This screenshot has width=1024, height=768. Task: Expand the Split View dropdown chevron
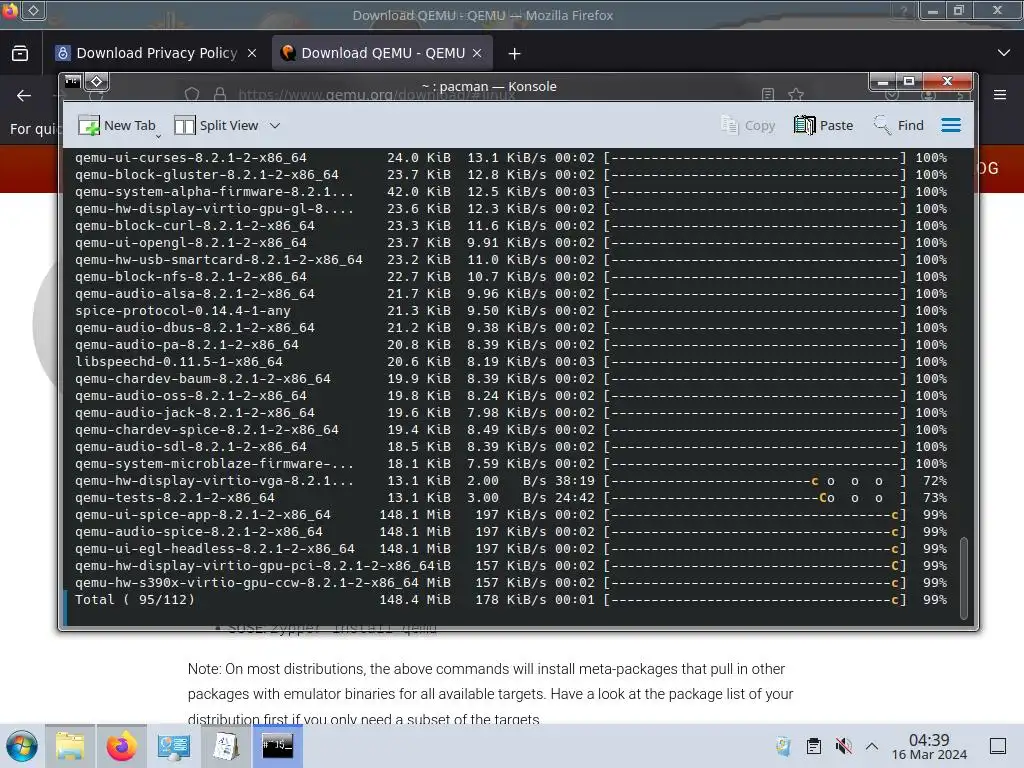pyautogui.click(x=275, y=125)
